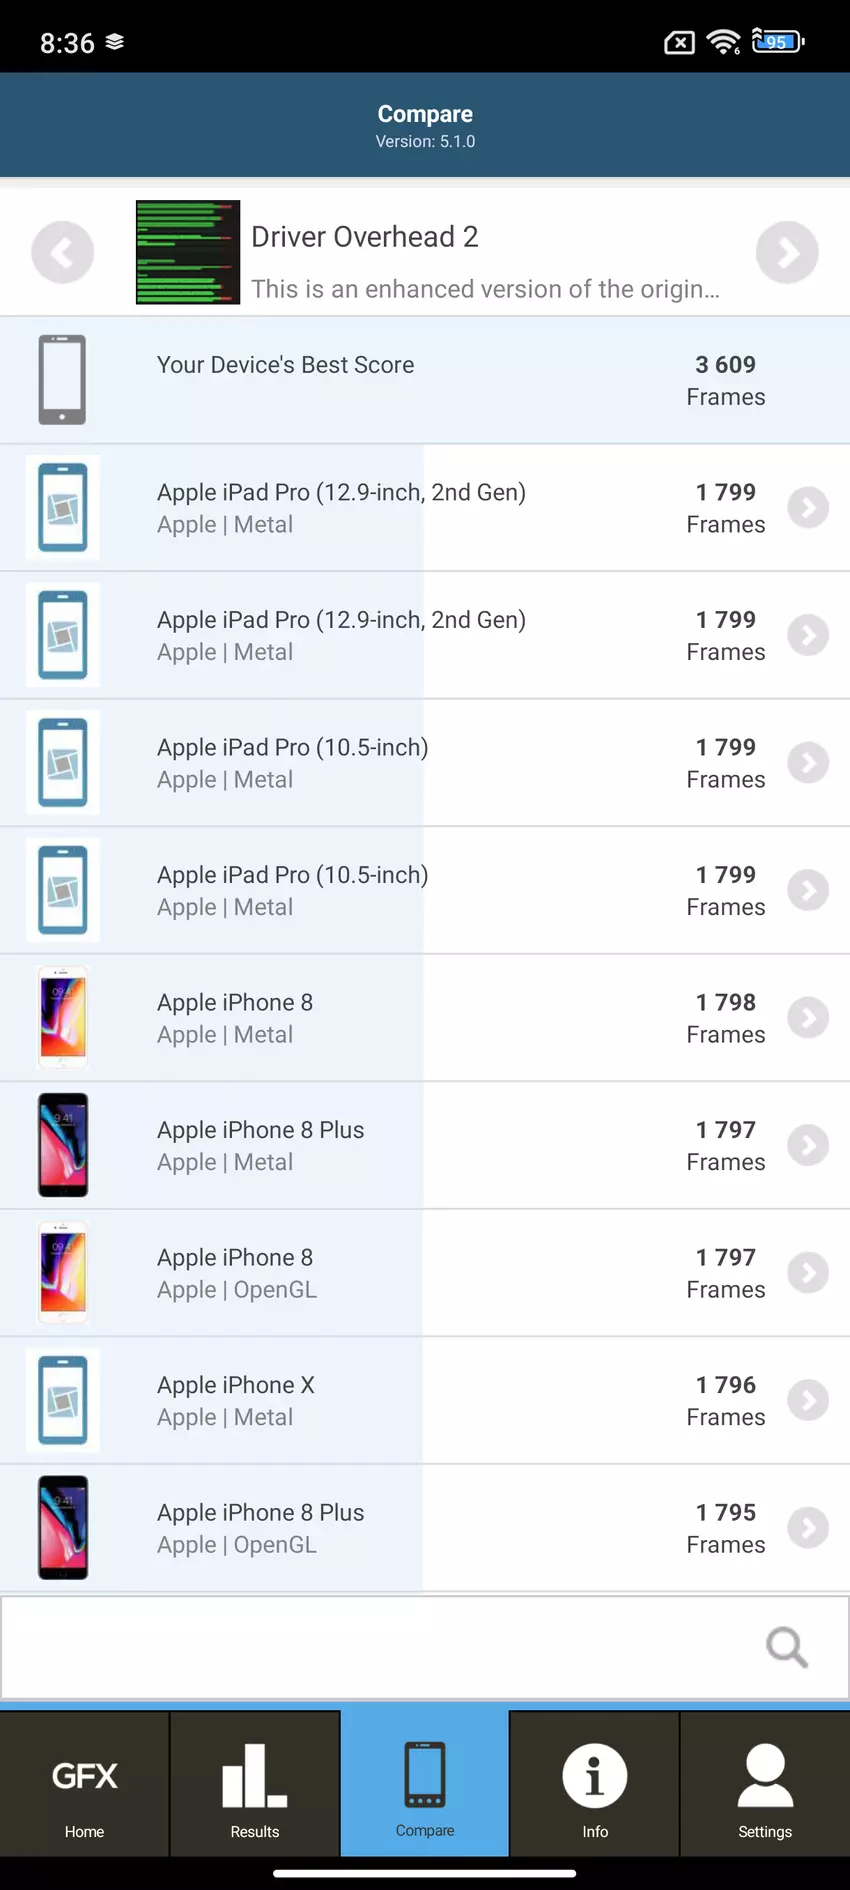850x1890 pixels.
Task: Open the GFX Home tab
Action: tap(85, 1785)
